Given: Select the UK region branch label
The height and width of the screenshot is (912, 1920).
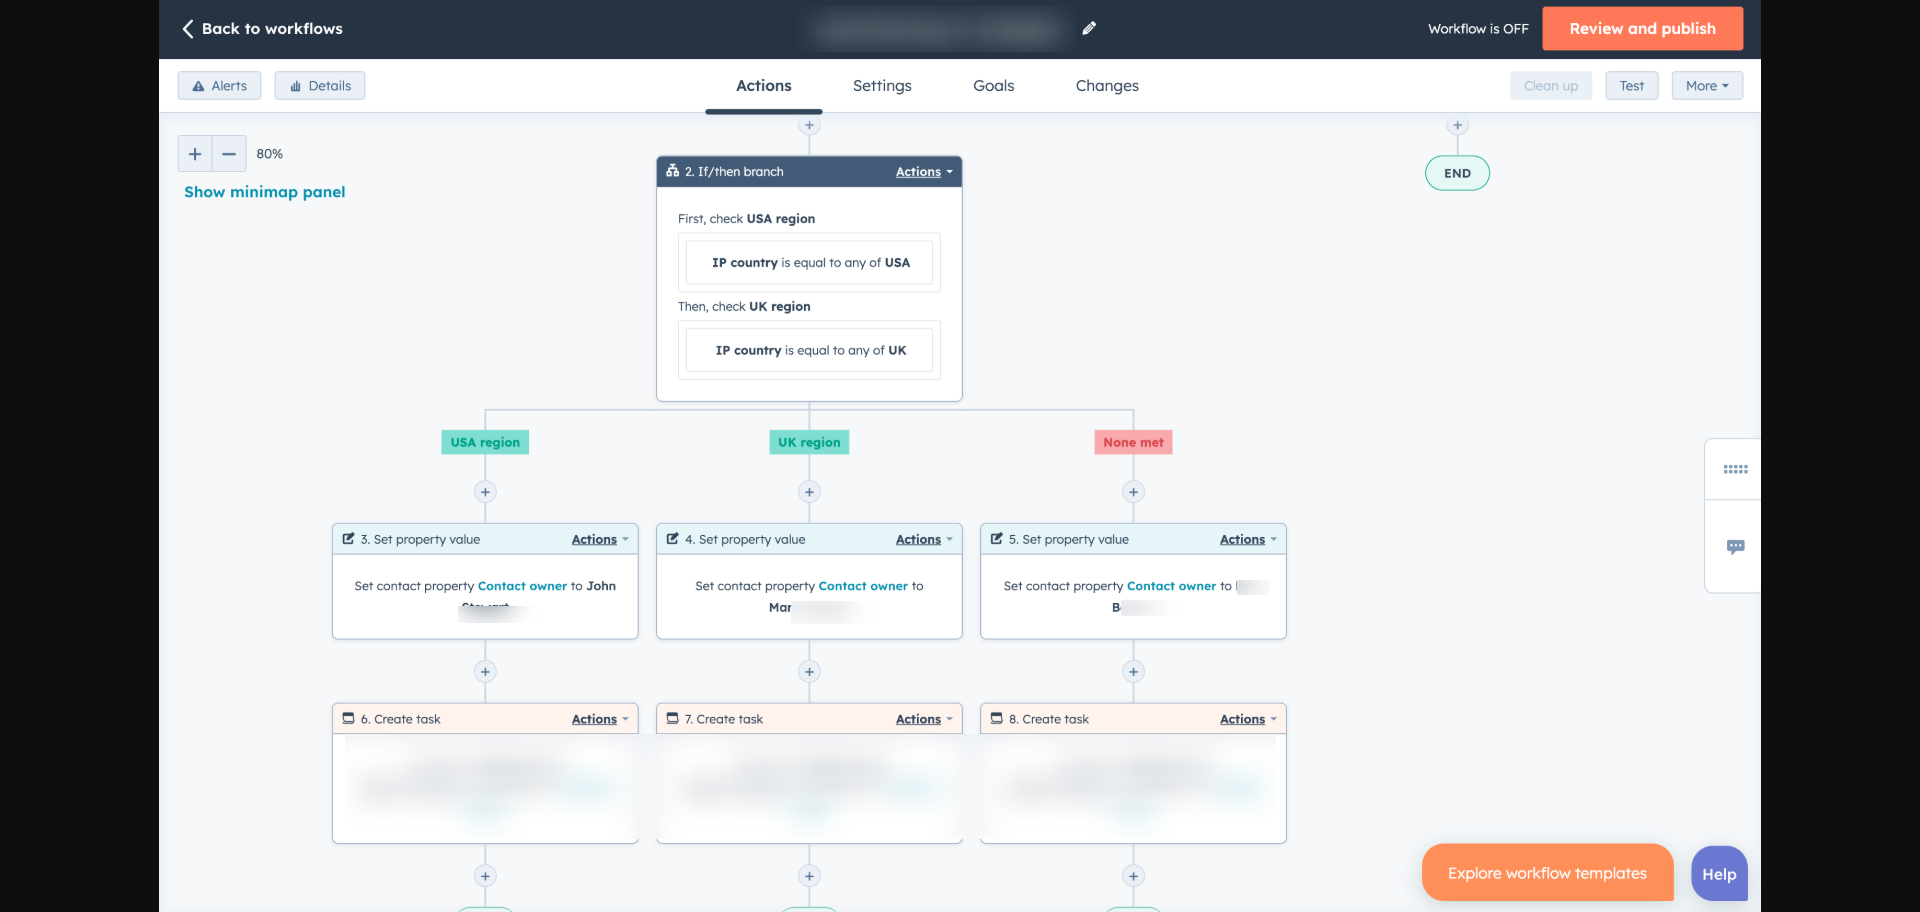Looking at the screenshot, I should pyautogui.click(x=809, y=443).
